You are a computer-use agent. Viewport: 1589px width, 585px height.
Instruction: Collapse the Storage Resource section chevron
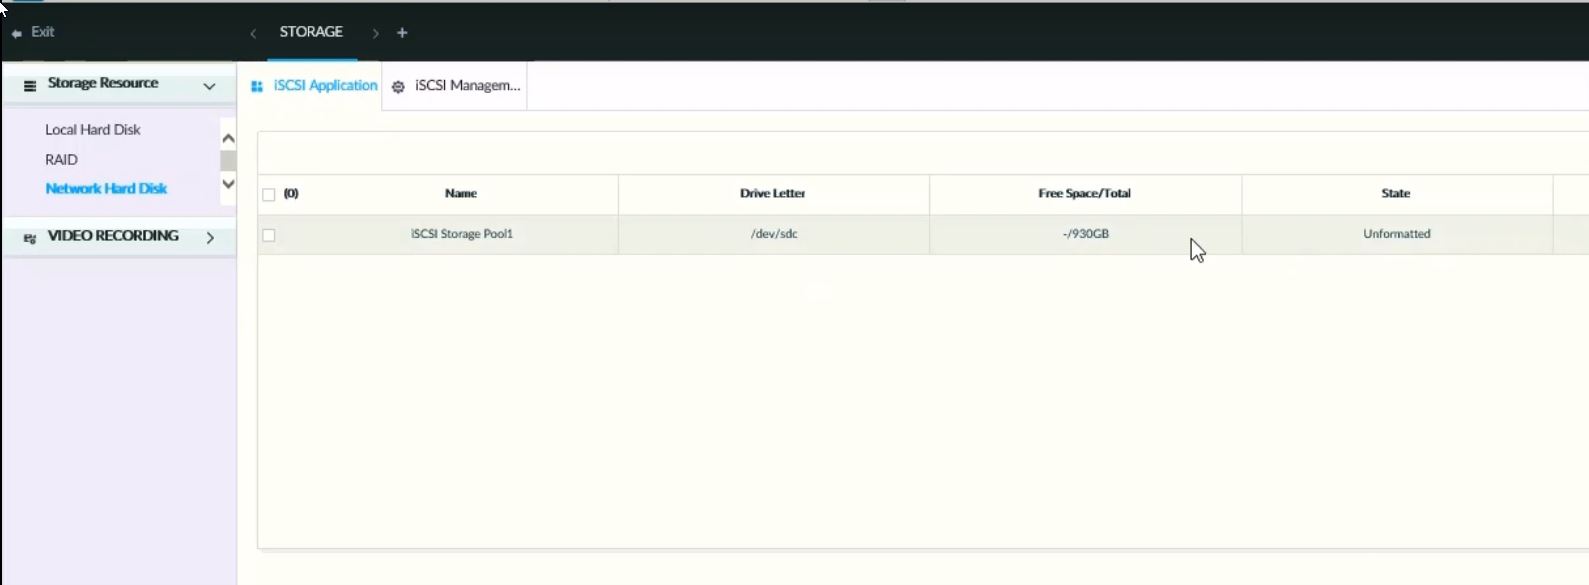click(x=209, y=86)
